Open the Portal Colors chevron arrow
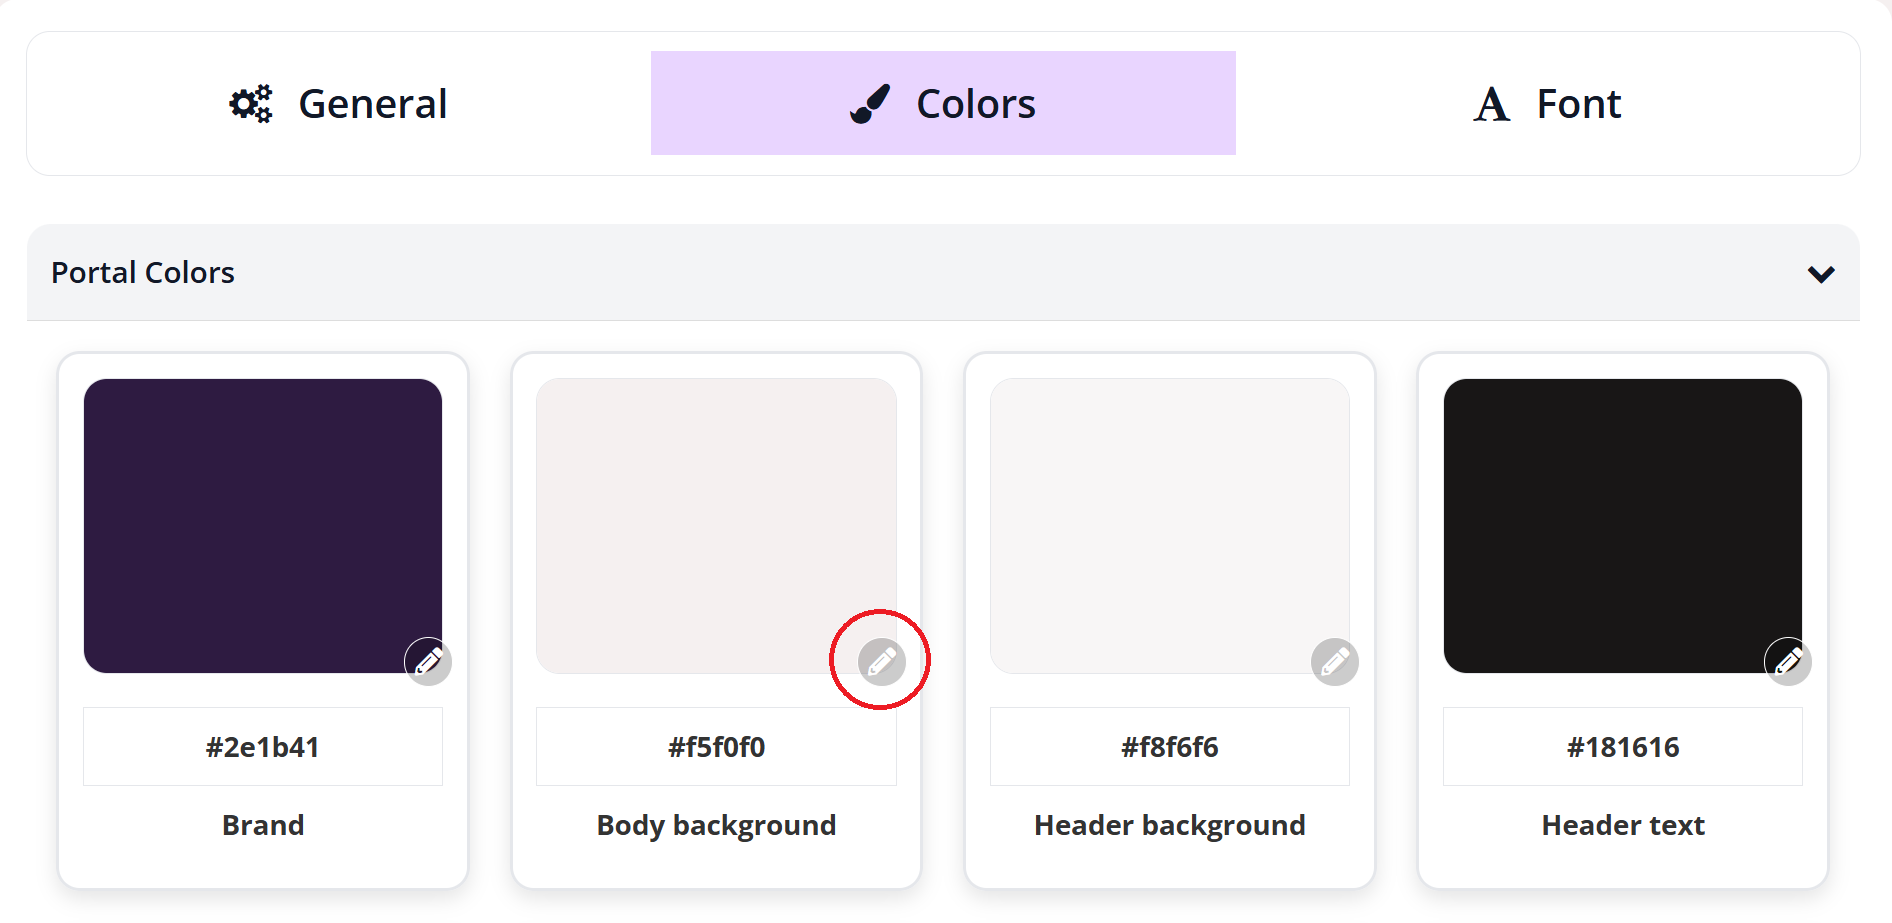The height and width of the screenshot is (923, 1892). (1822, 273)
